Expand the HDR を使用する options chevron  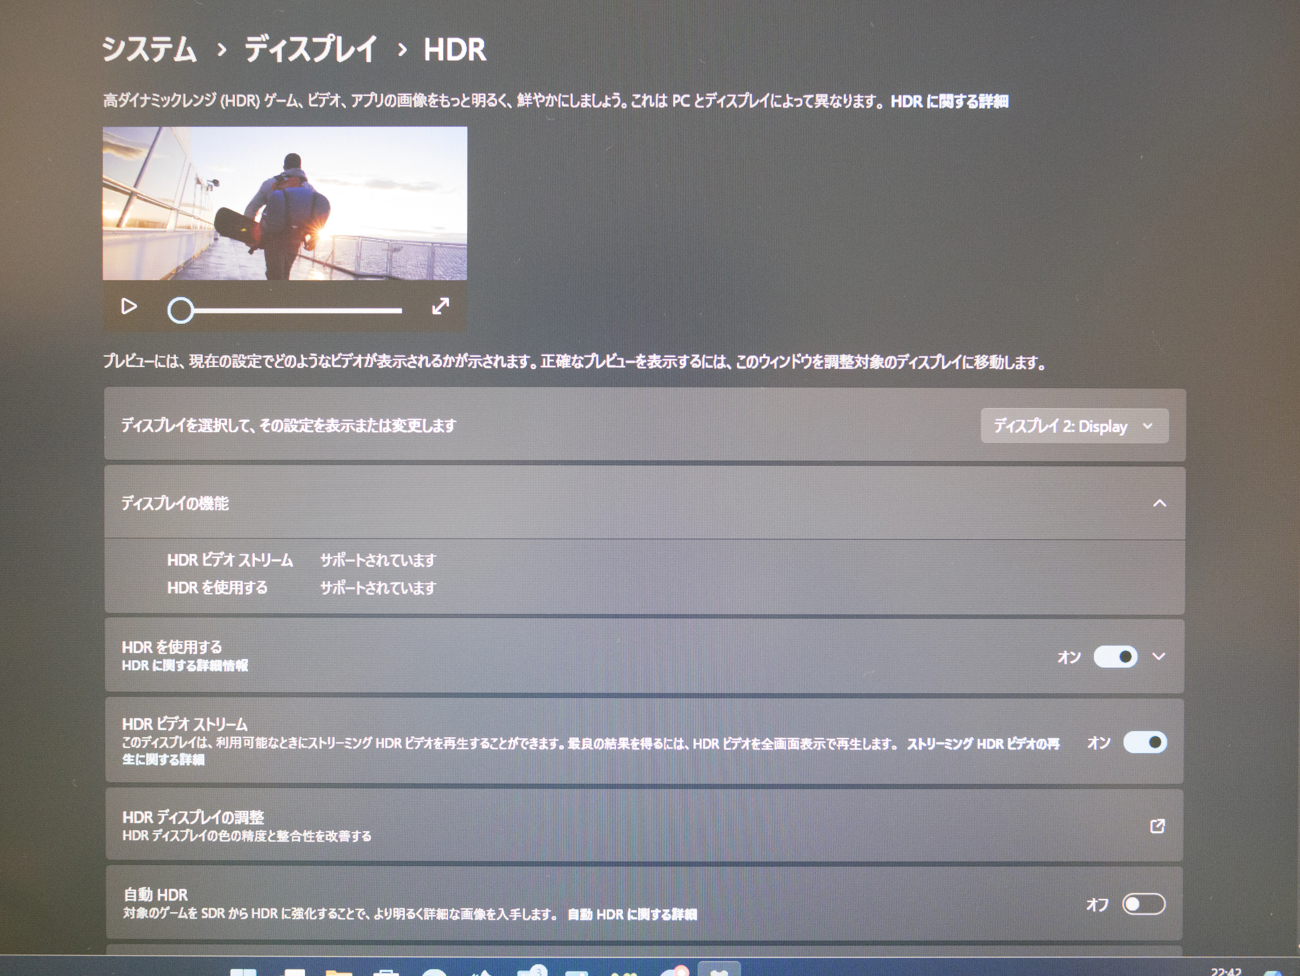coord(1159,657)
